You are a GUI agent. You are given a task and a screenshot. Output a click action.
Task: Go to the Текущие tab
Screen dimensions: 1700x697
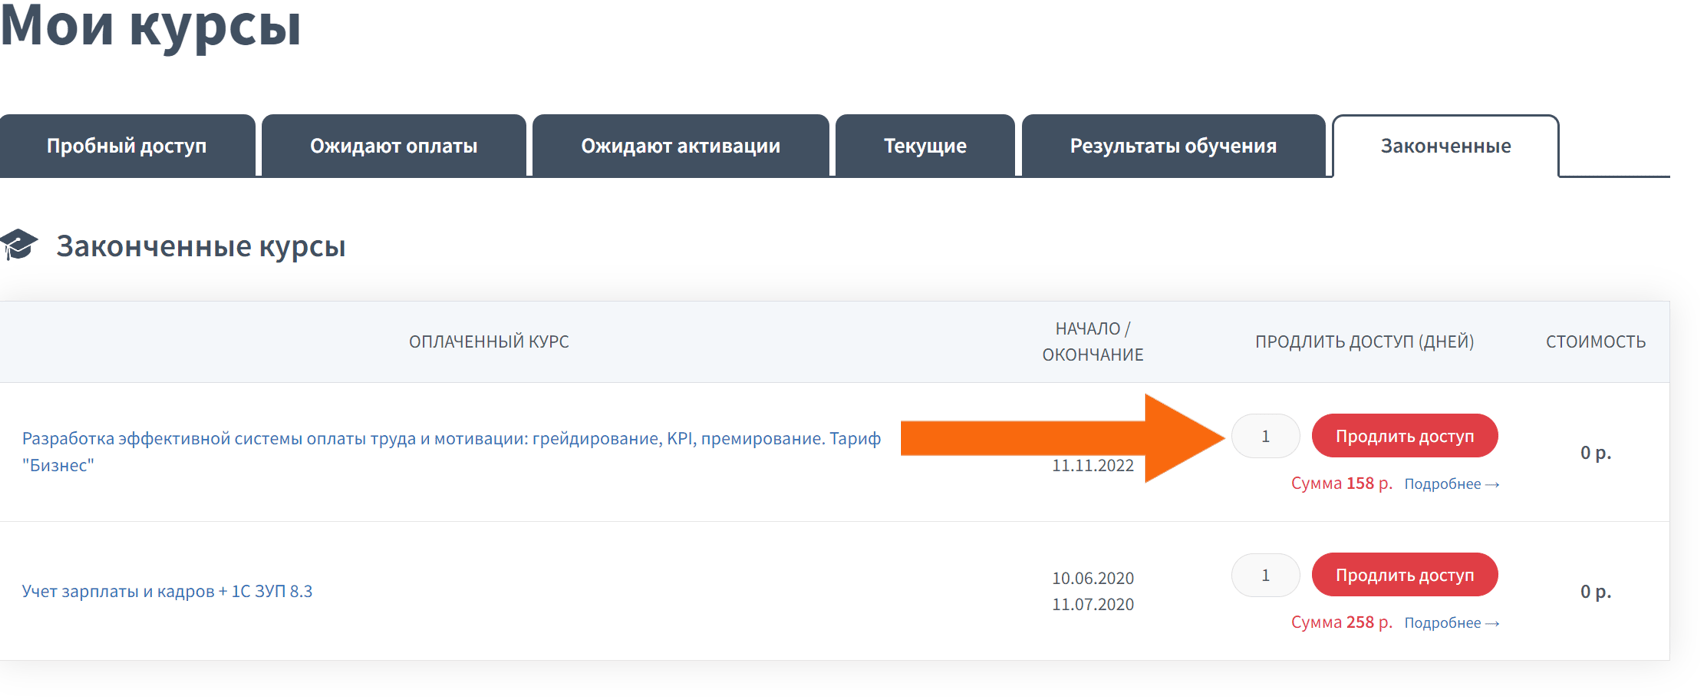point(925,146)
